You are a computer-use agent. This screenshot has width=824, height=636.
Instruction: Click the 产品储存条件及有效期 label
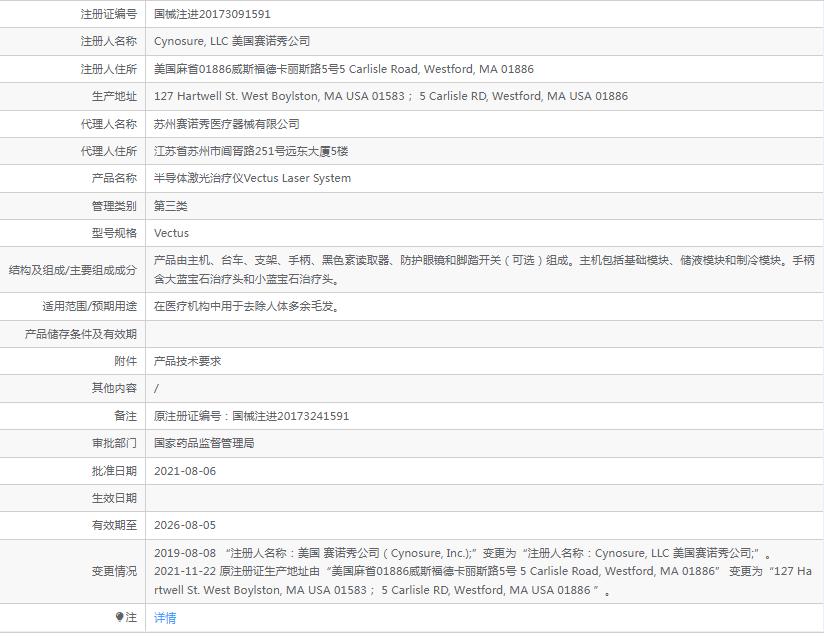pyautogui.click(x=80, y=334)
